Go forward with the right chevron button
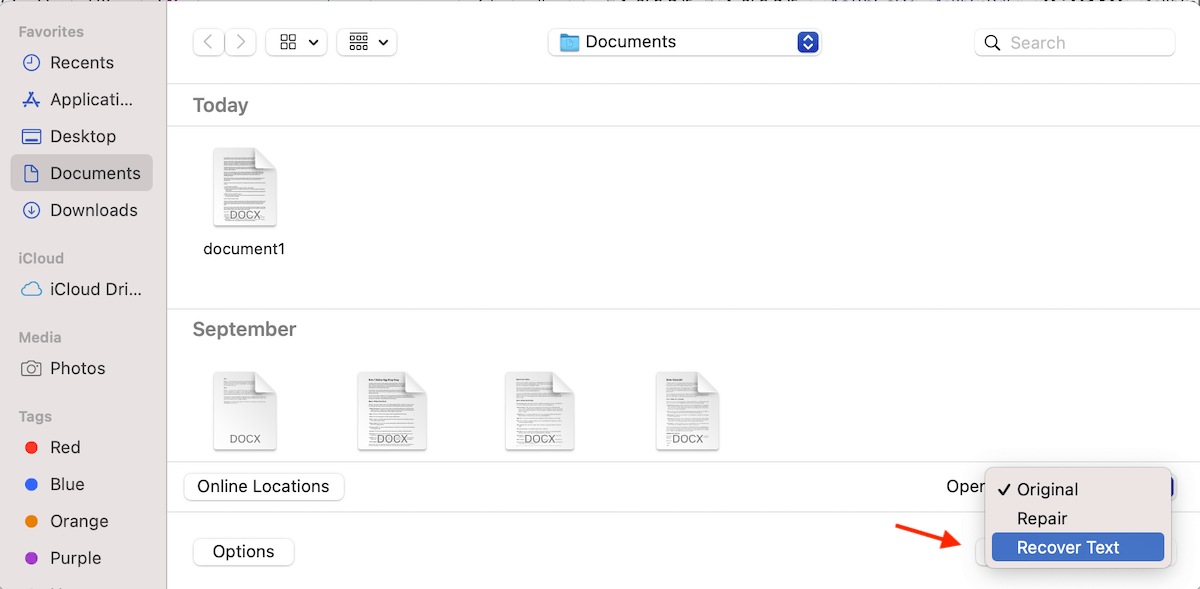The width and height of the screenshot is (1200, 589). tap(240, 42)
